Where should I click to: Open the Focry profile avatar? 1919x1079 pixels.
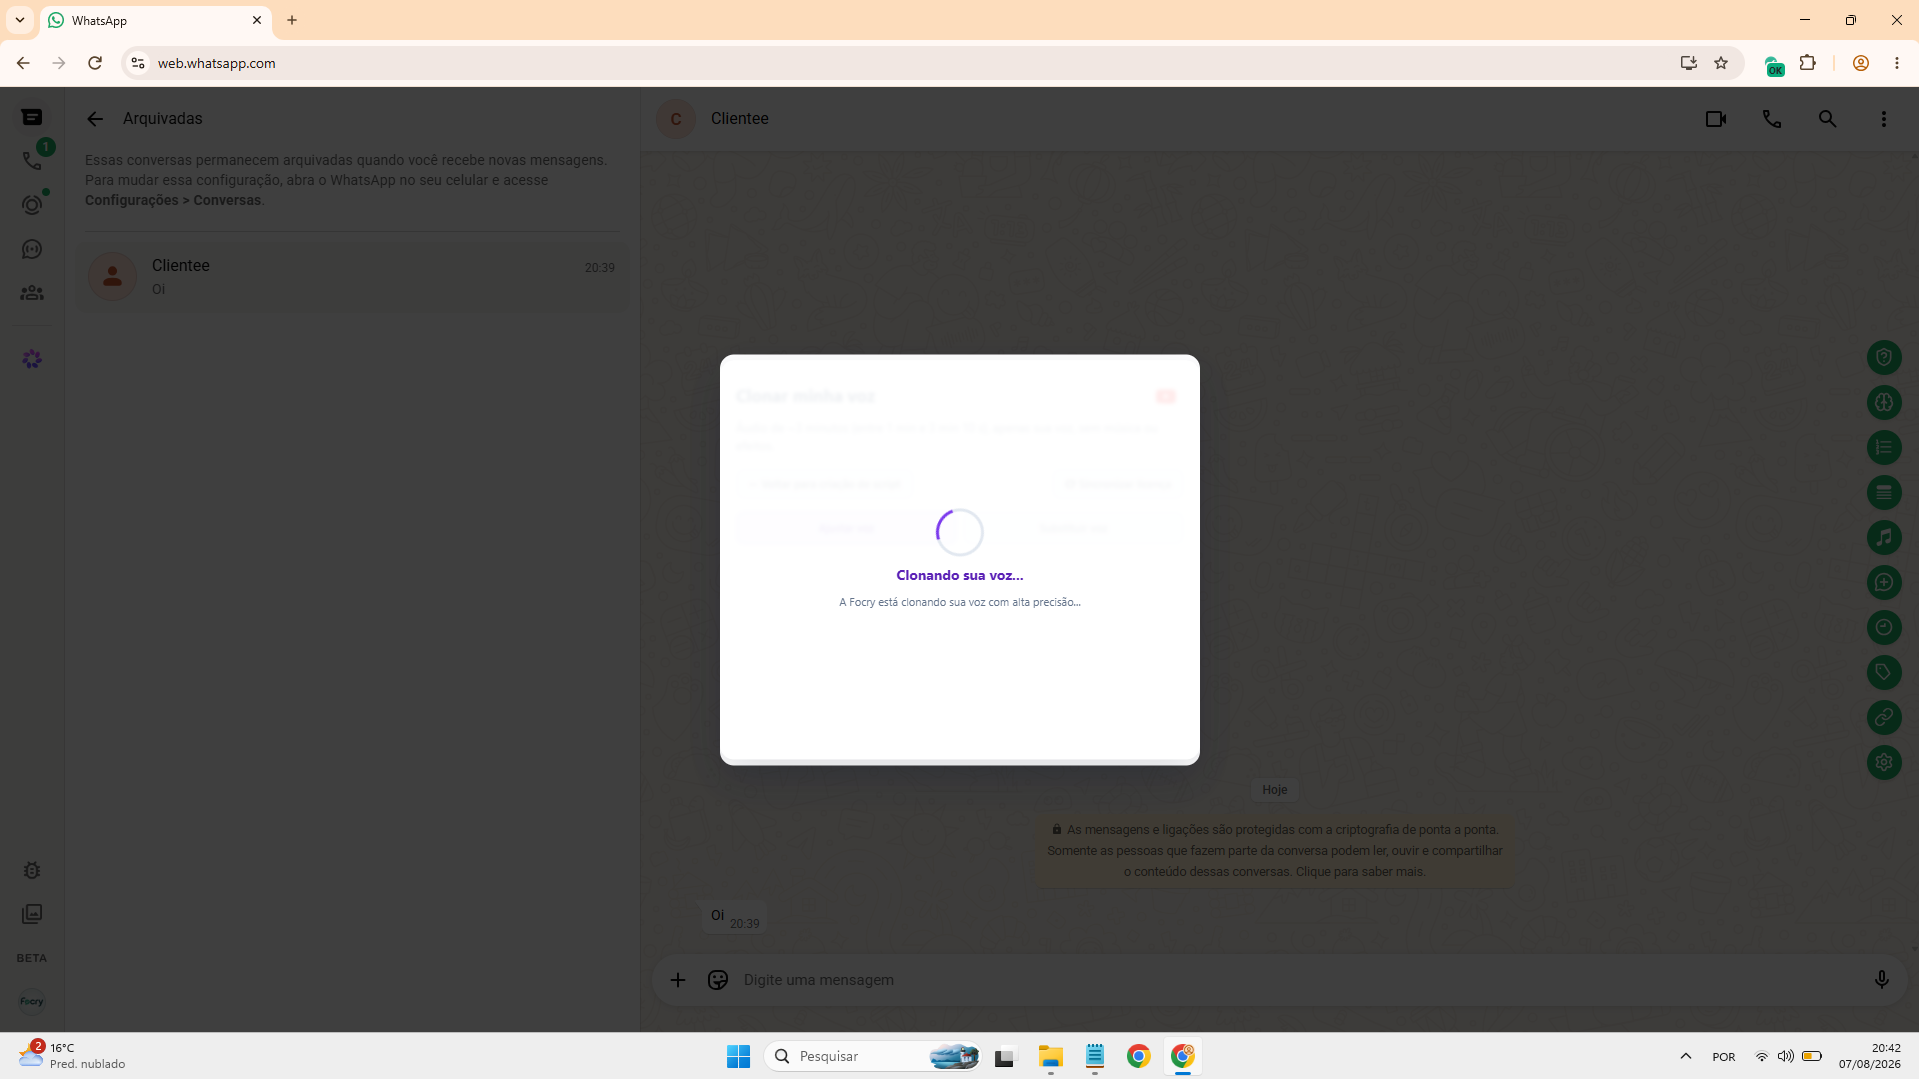(x=32, y=1001)
